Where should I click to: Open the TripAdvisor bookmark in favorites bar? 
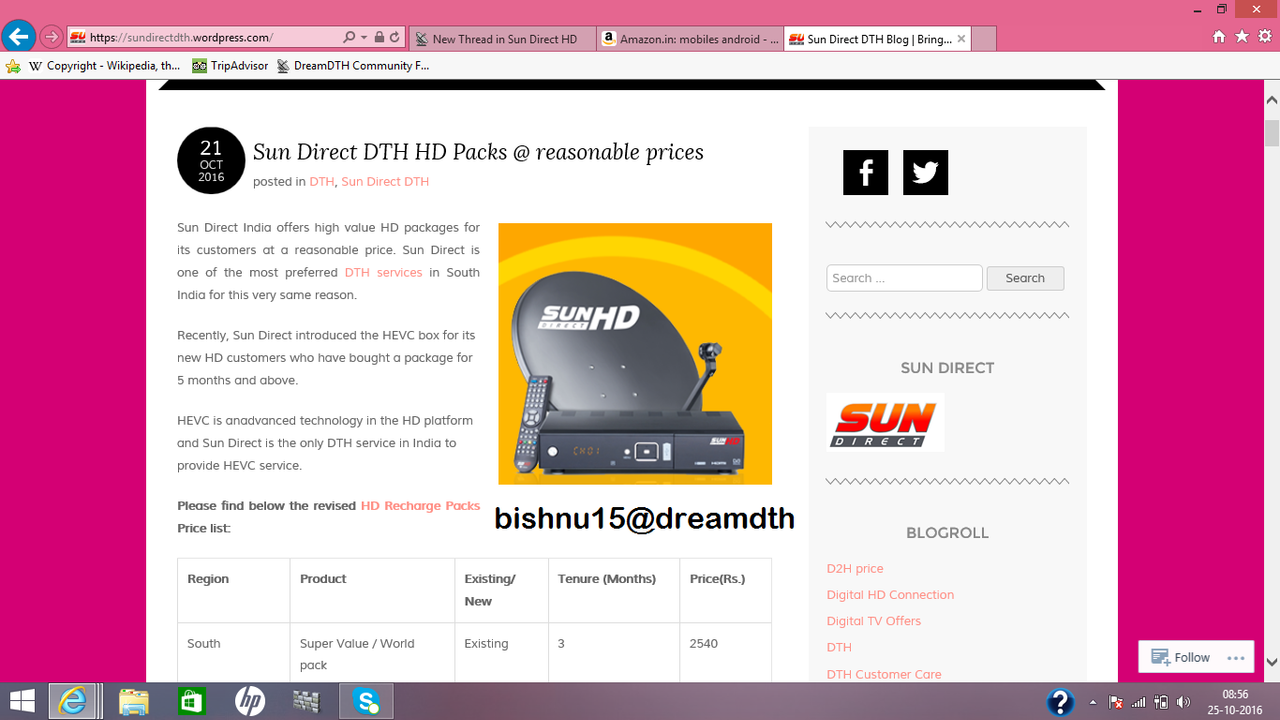231,66
